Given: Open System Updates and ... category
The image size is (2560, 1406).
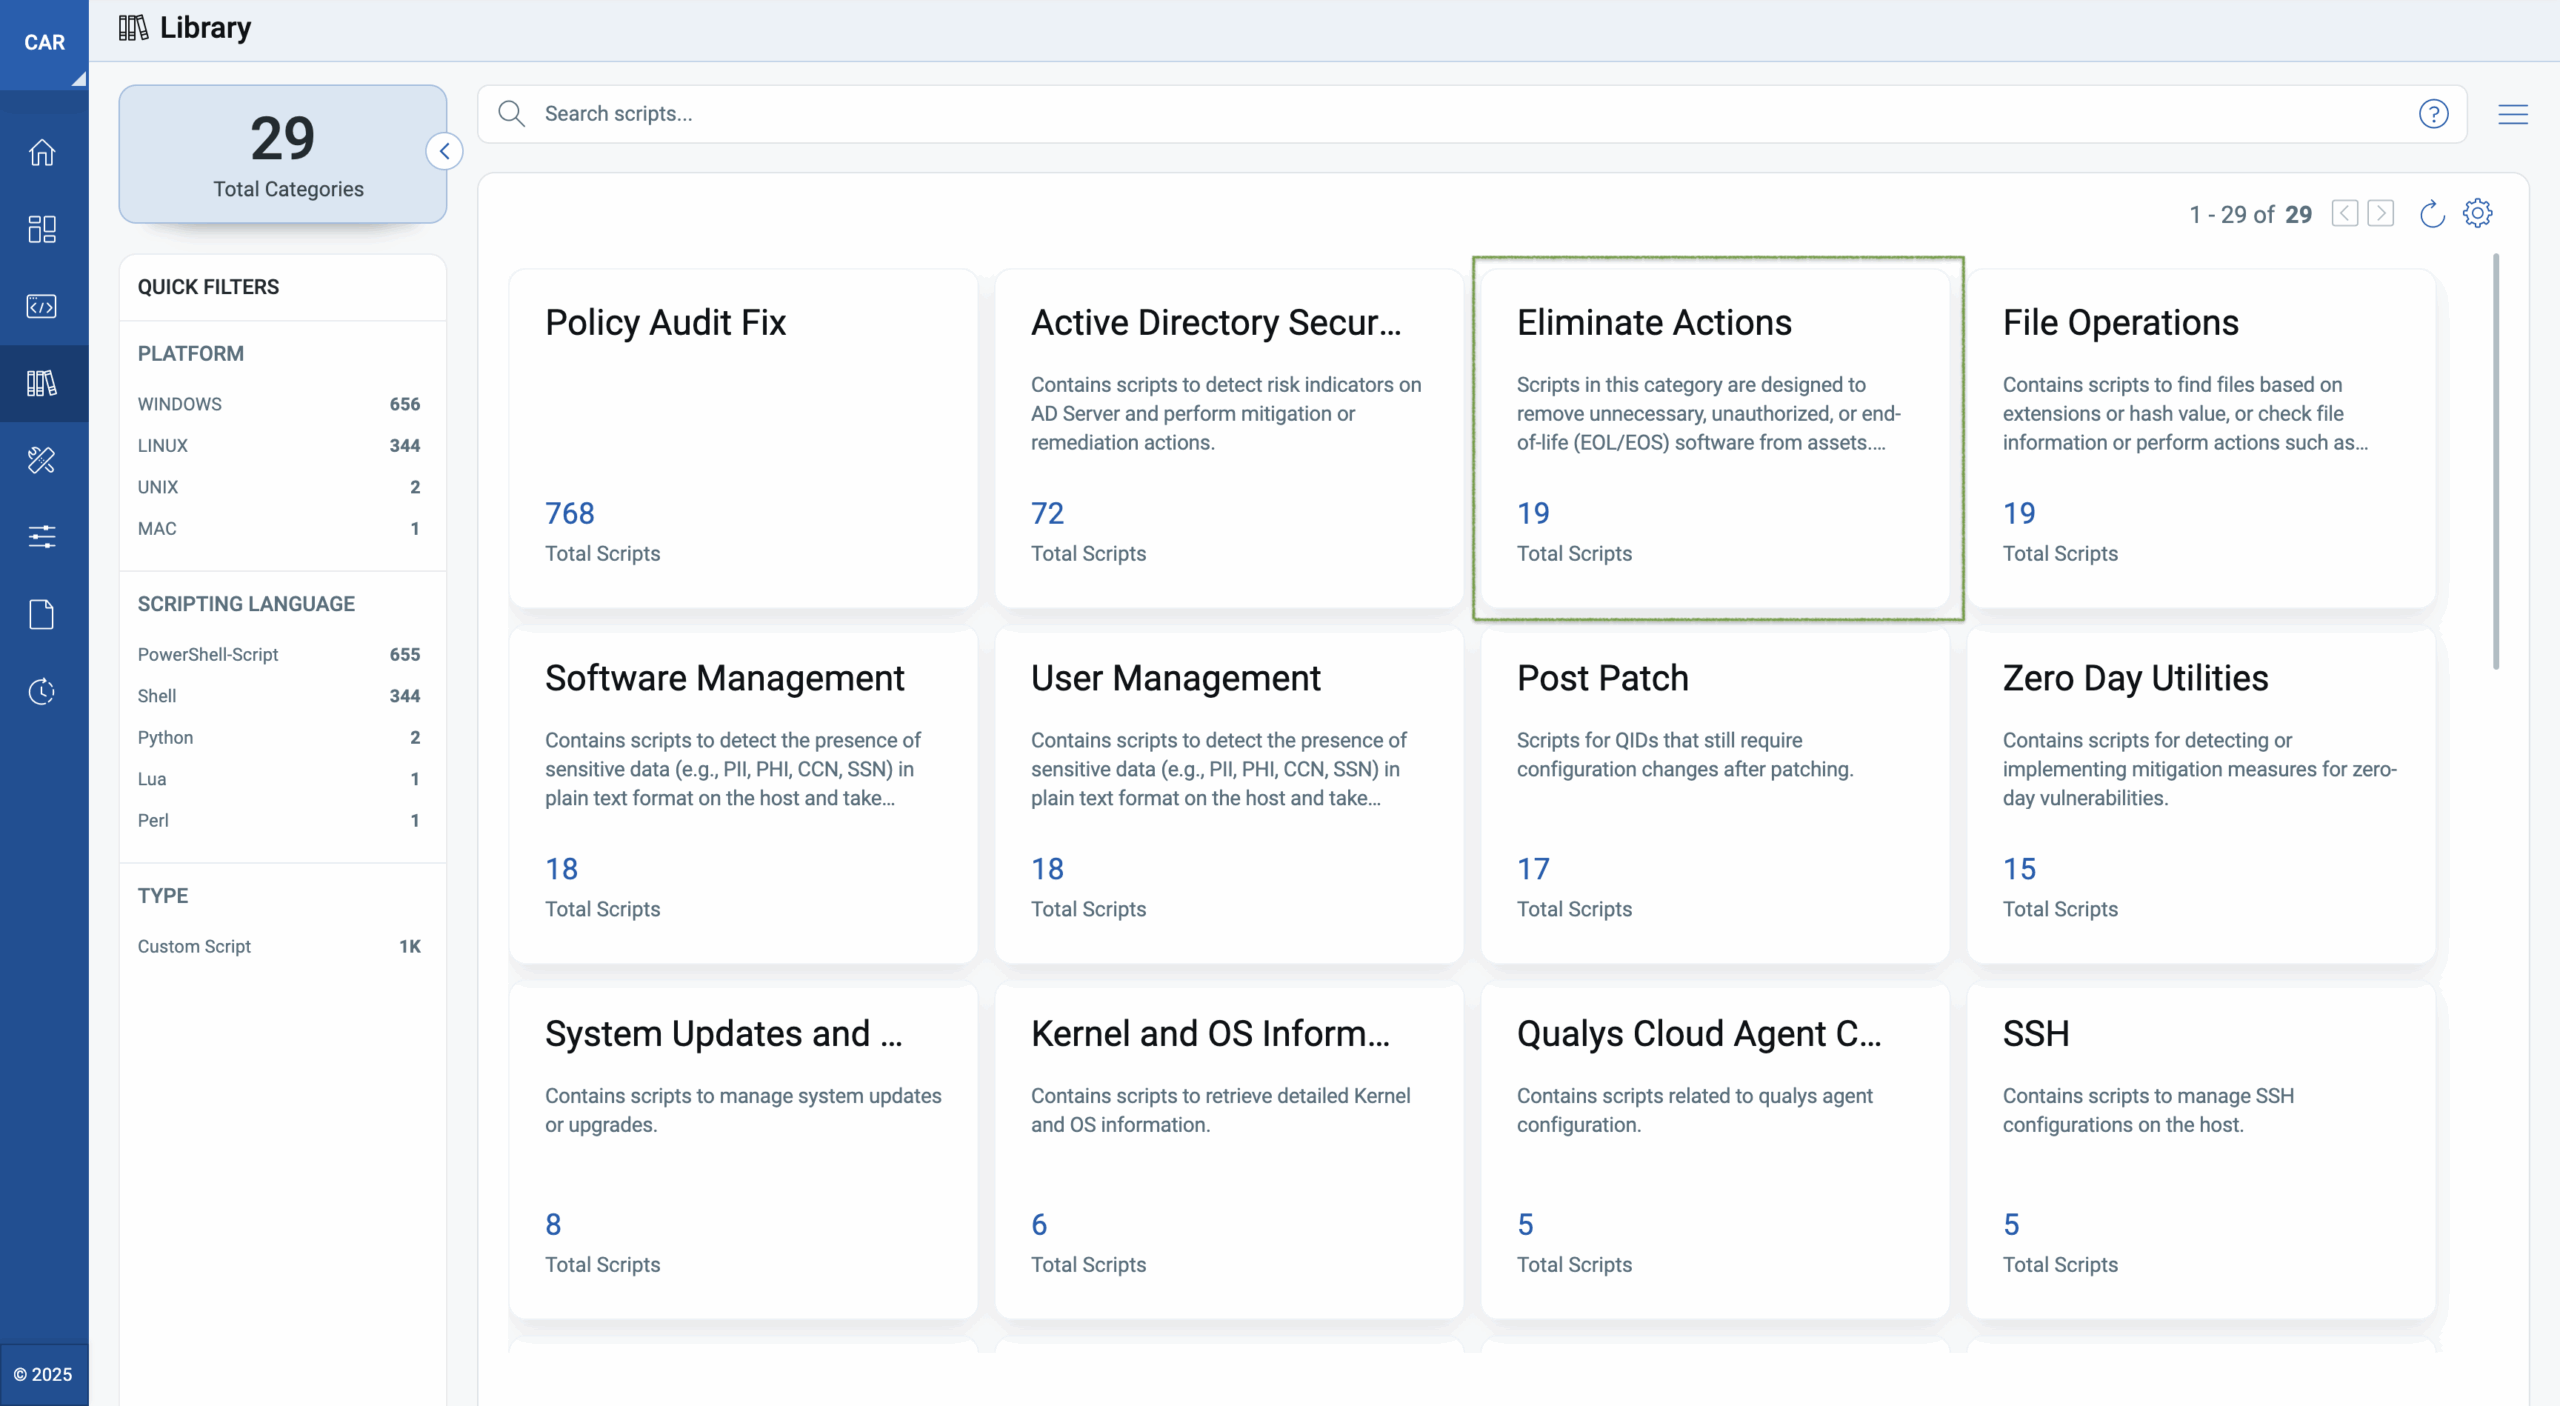Looking at the screenshot, I should click(x=743, y=1150).
